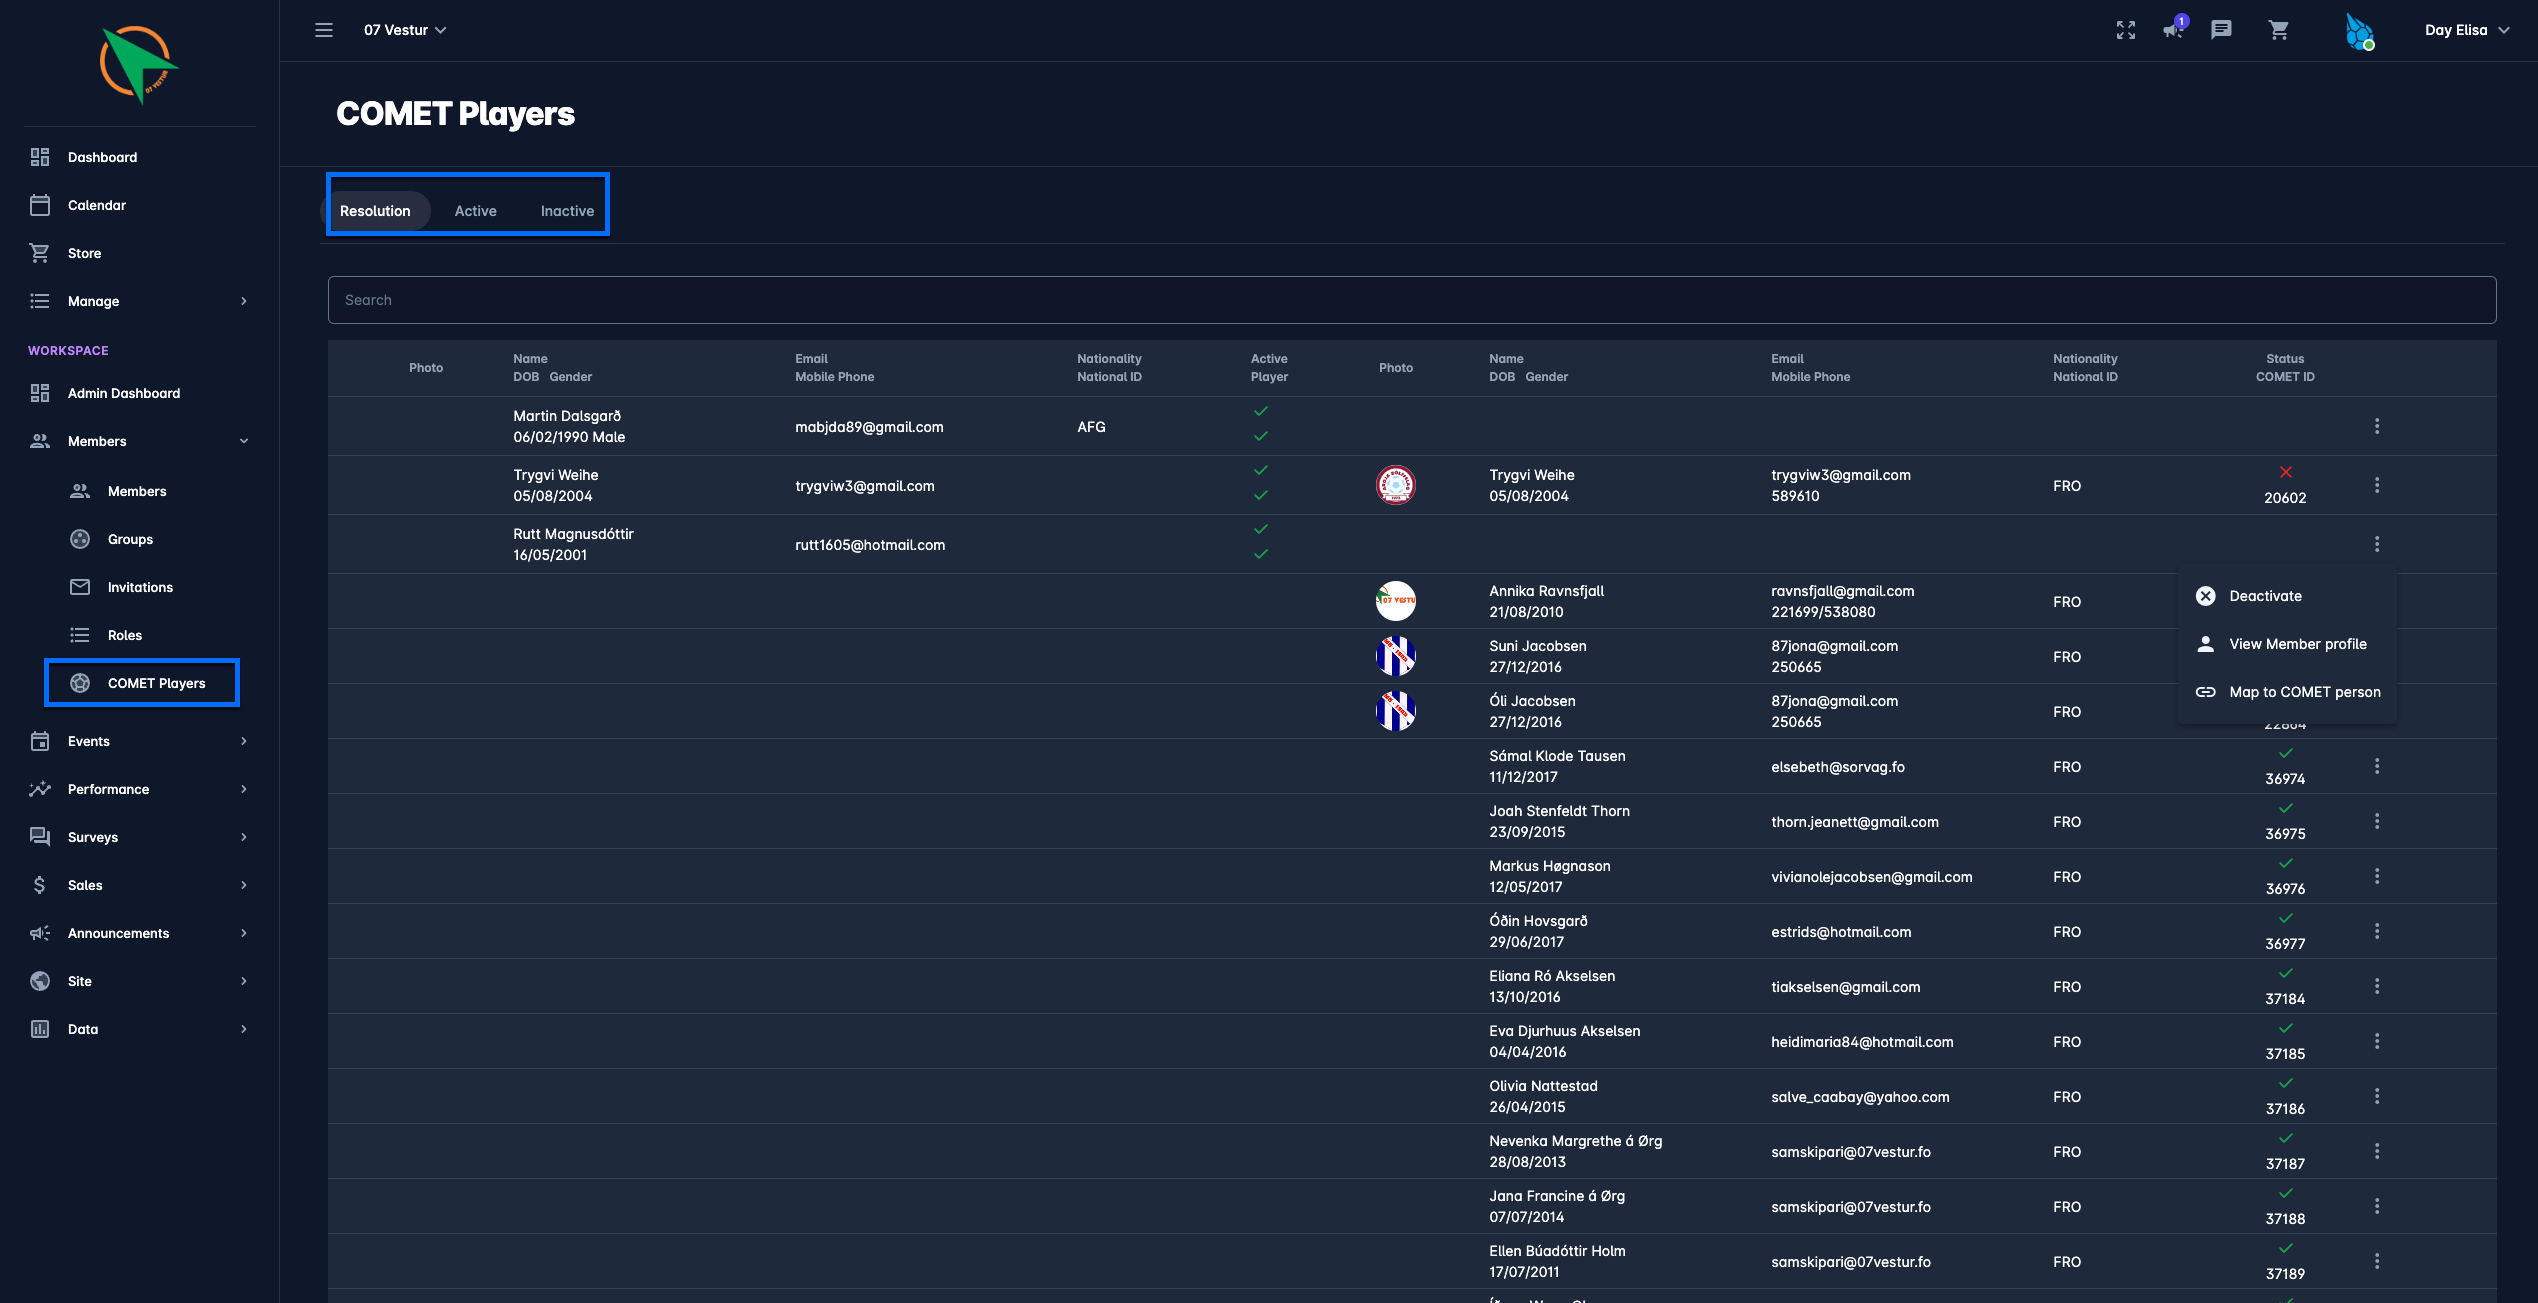Expand the 07 Vestur workspace dropdown
Screen dimensions: 2538x1303
point(405,30)
